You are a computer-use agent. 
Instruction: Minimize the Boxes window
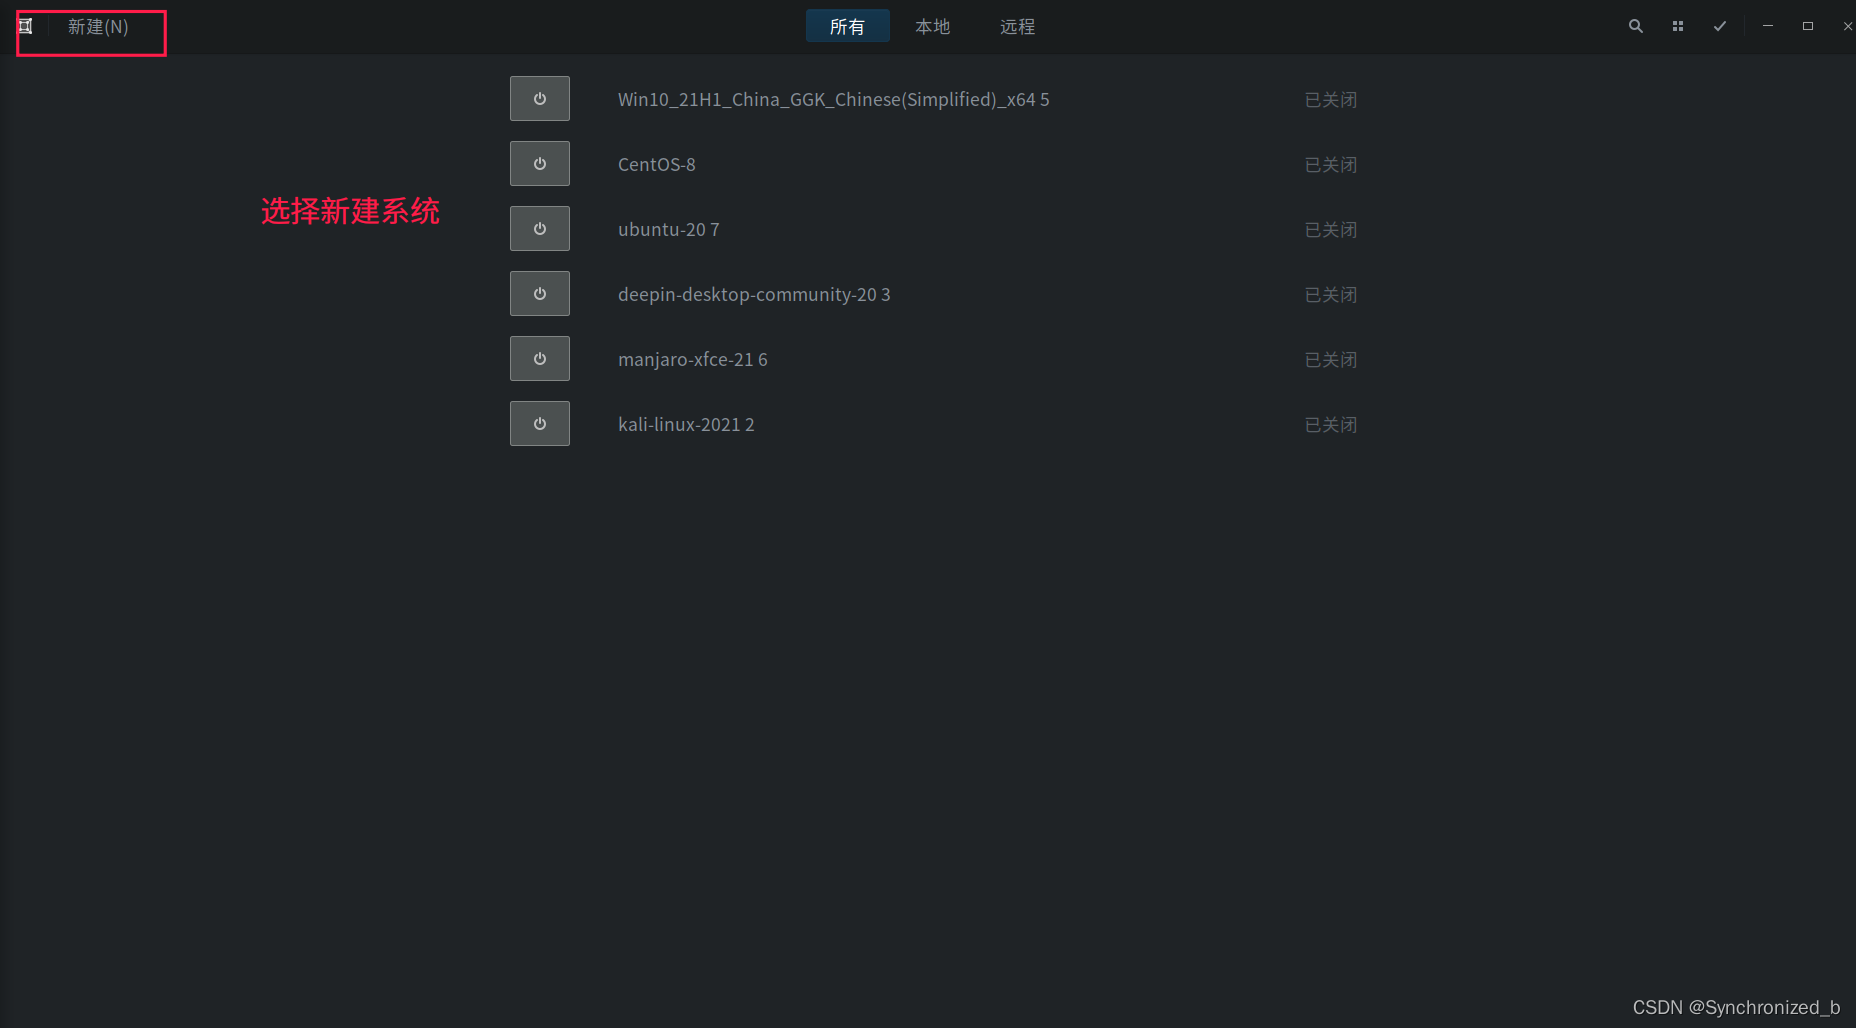click(x=1768, y=27)
